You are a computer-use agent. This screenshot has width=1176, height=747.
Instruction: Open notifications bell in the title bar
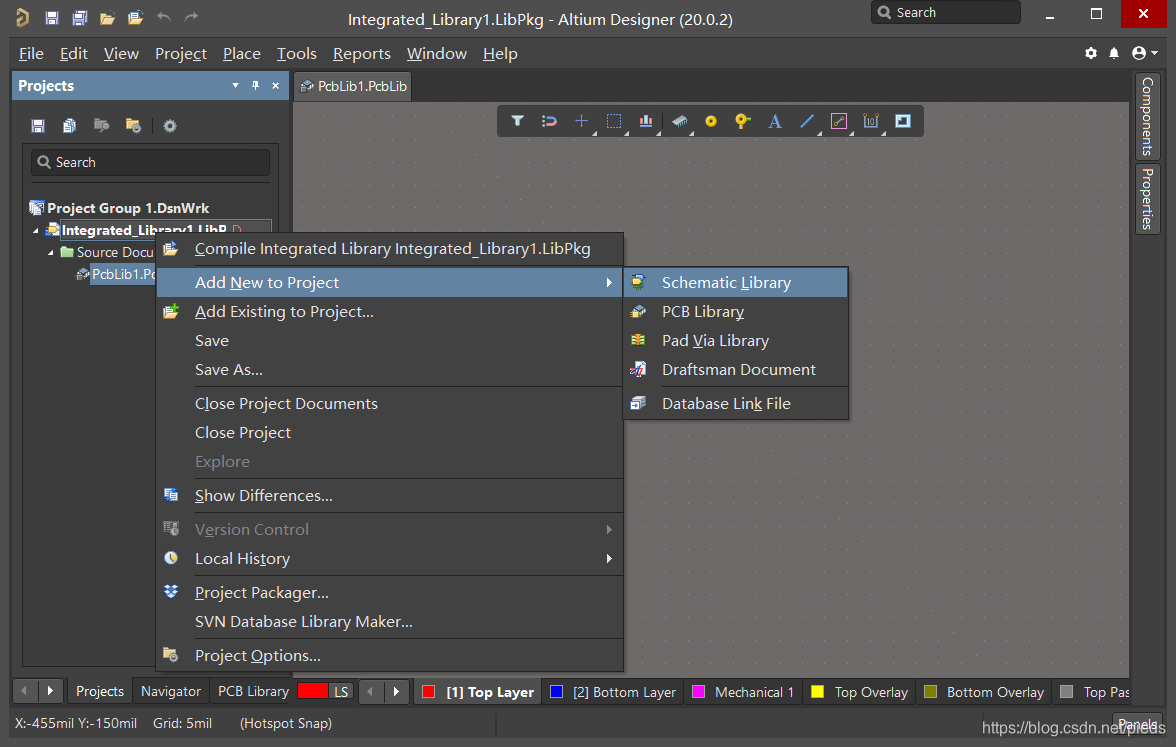coord(1115,53)
